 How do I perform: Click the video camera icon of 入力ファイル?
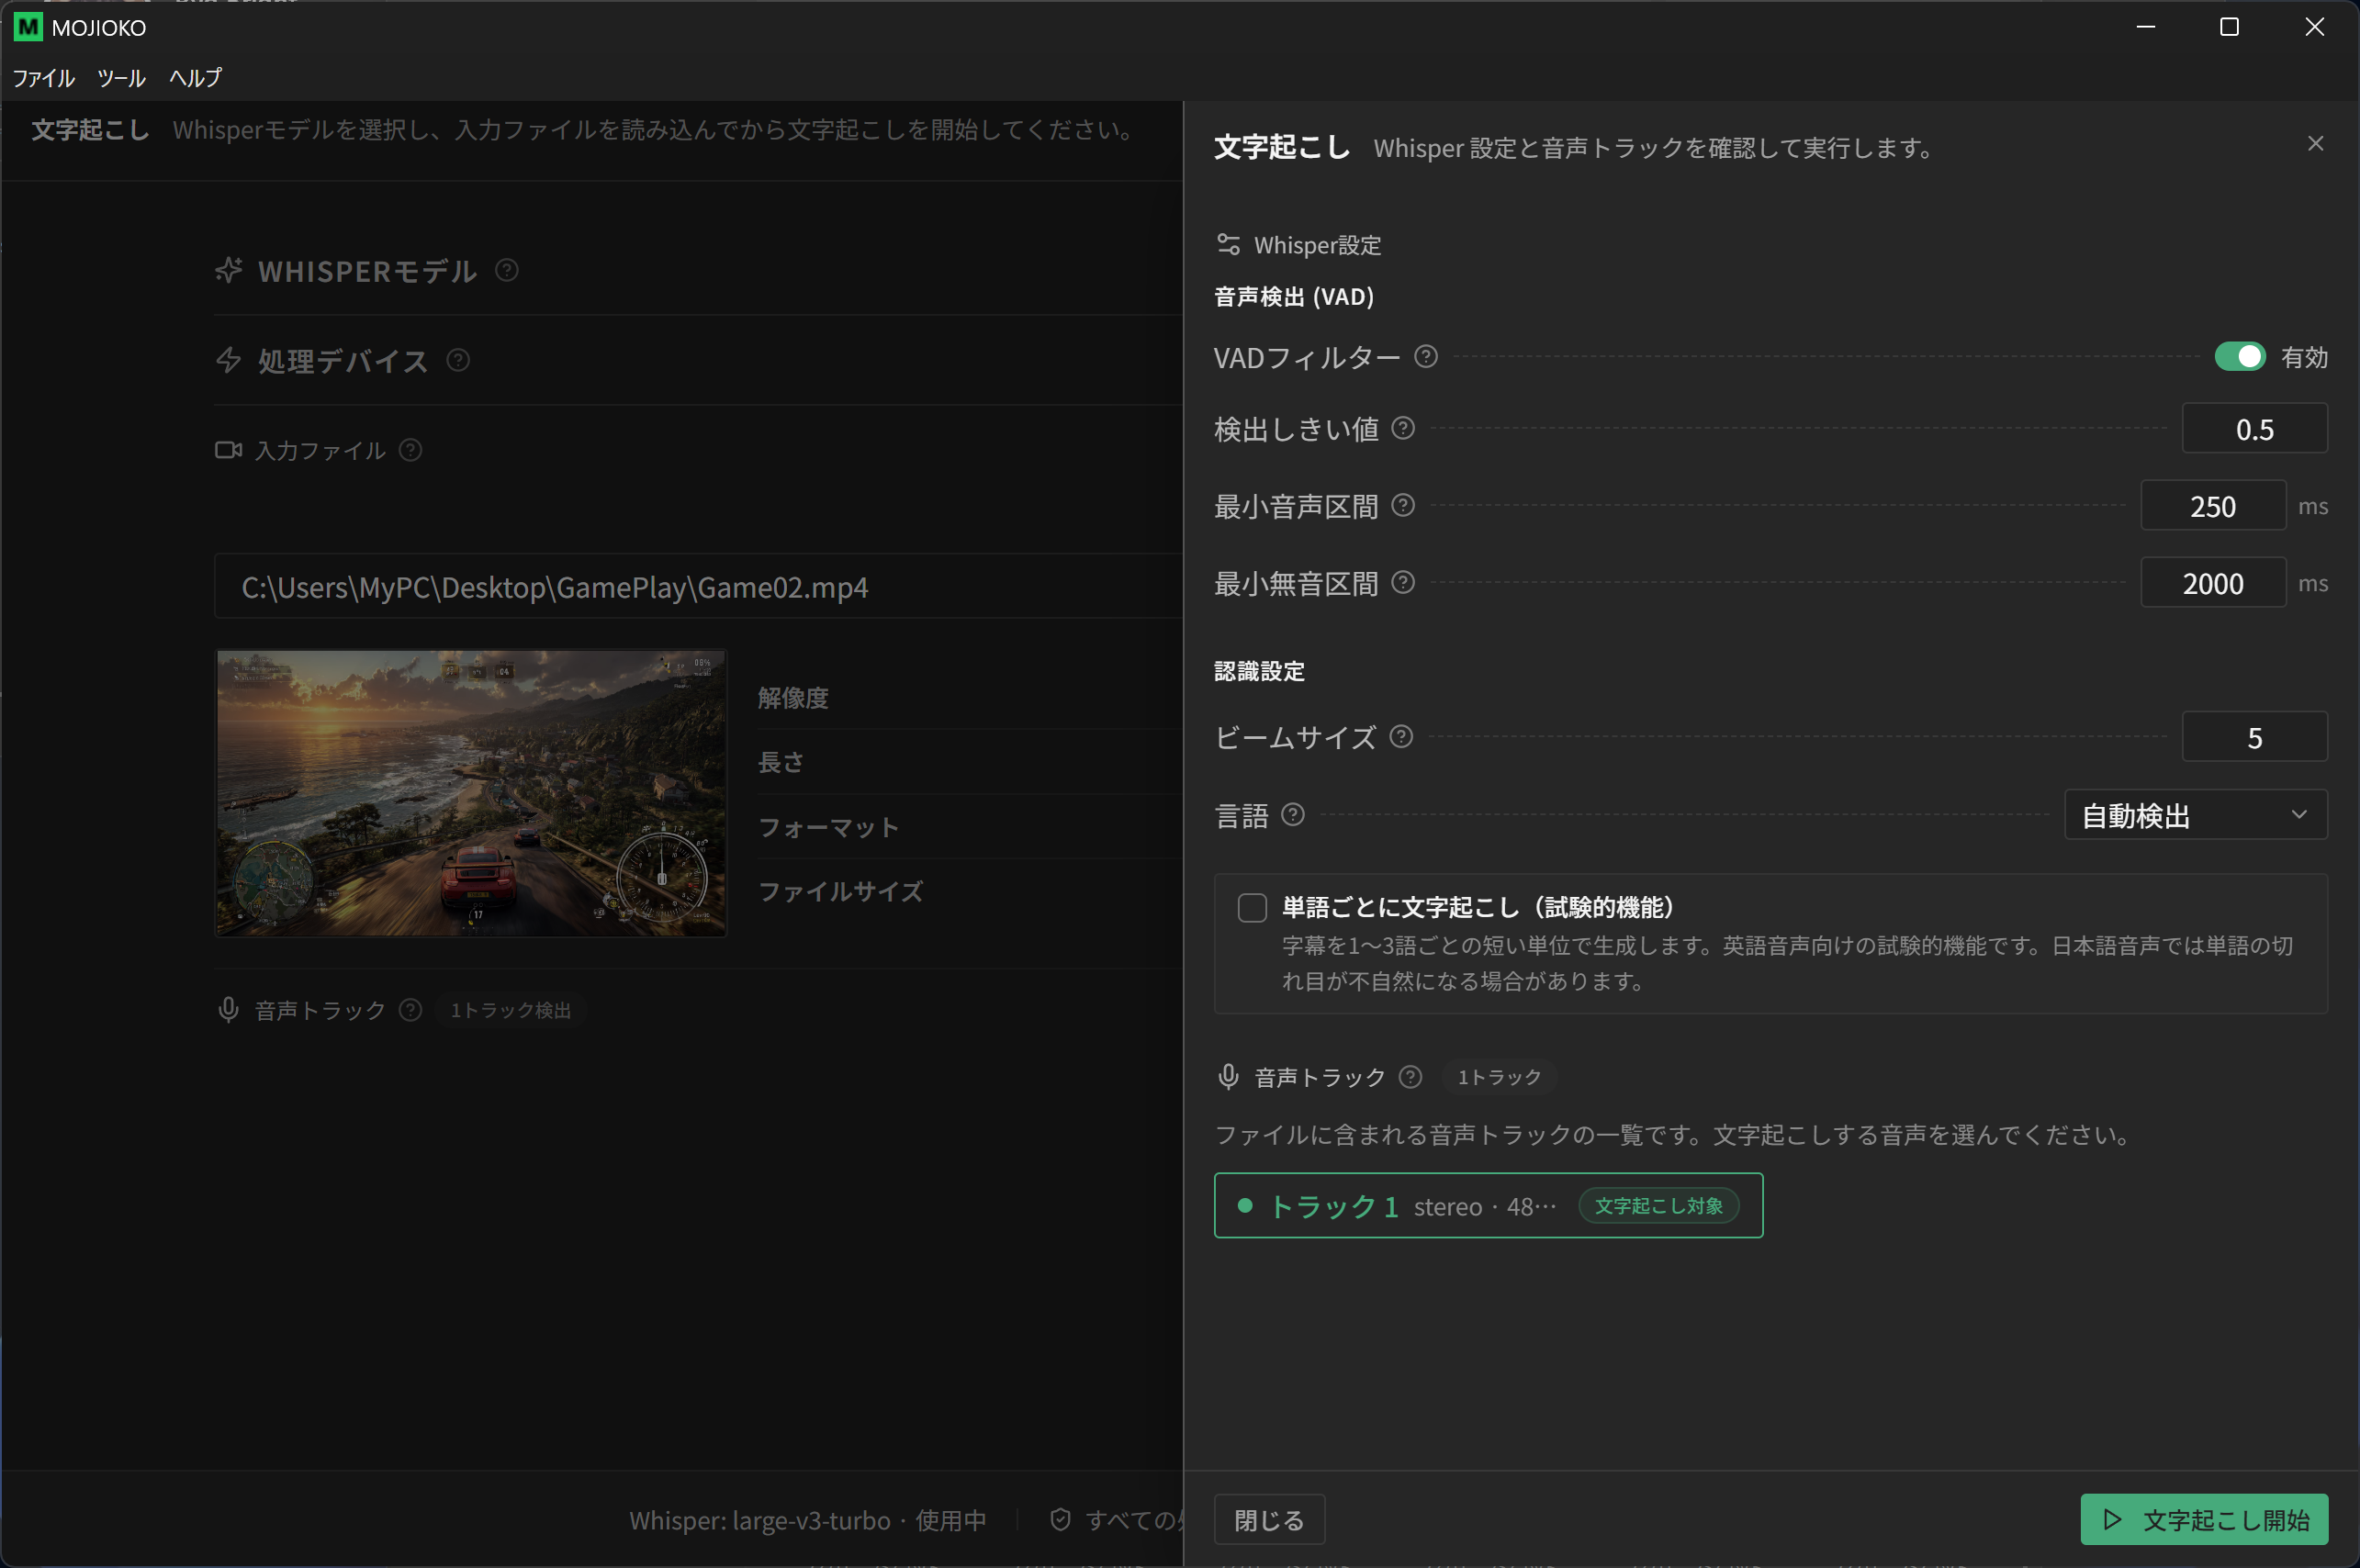[x=229, y=450]
